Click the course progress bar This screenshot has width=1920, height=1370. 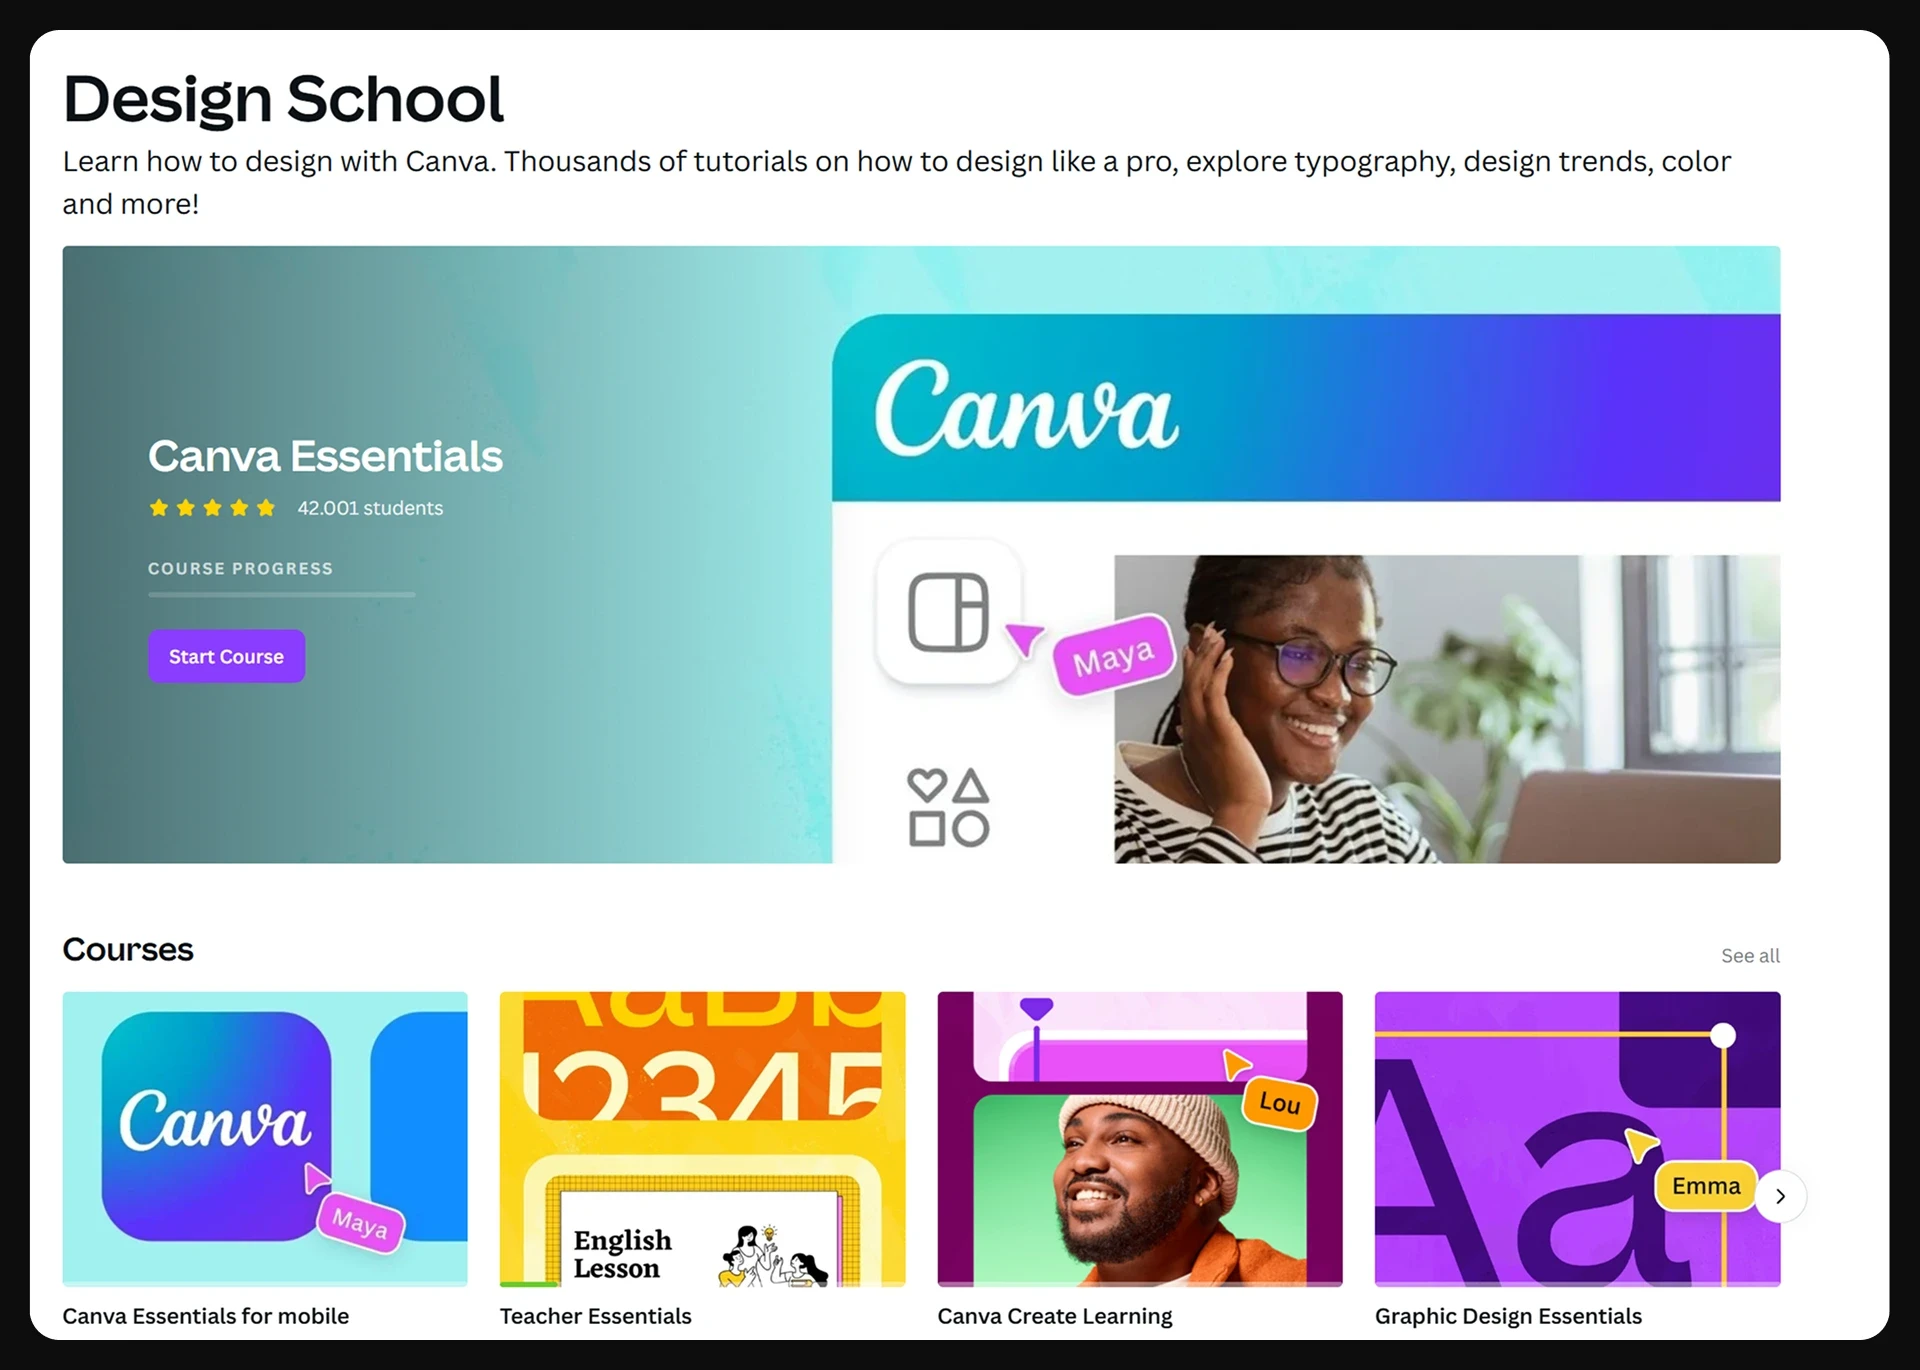click(282, 594)
